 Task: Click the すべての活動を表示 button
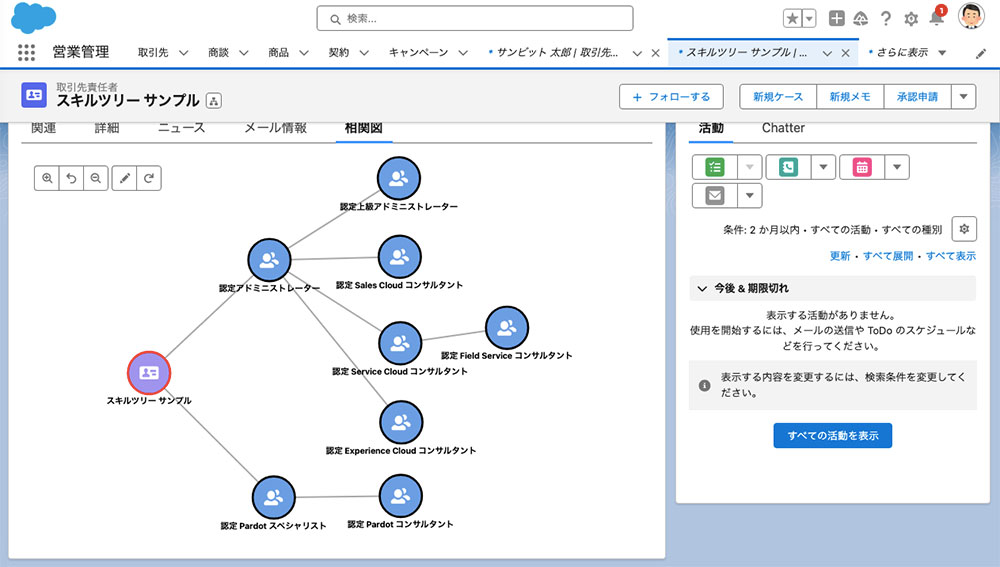pos(832,436)
